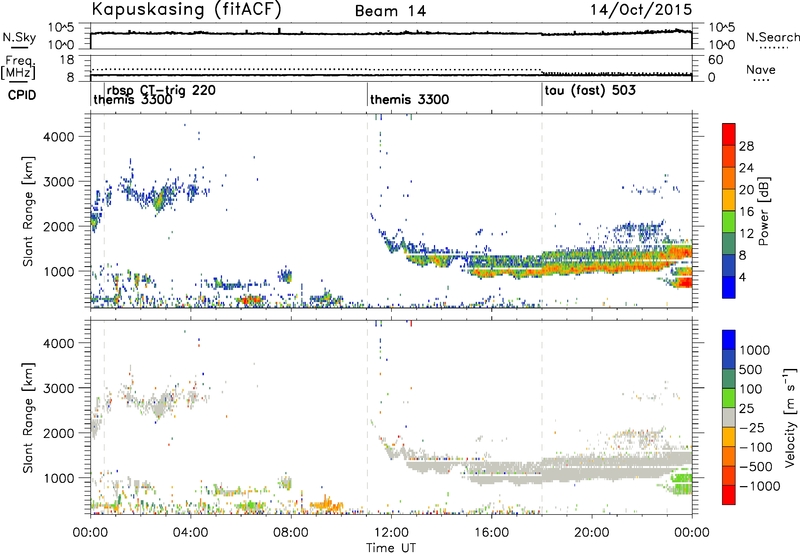Click the Power scale value '4'

(742, 277)
